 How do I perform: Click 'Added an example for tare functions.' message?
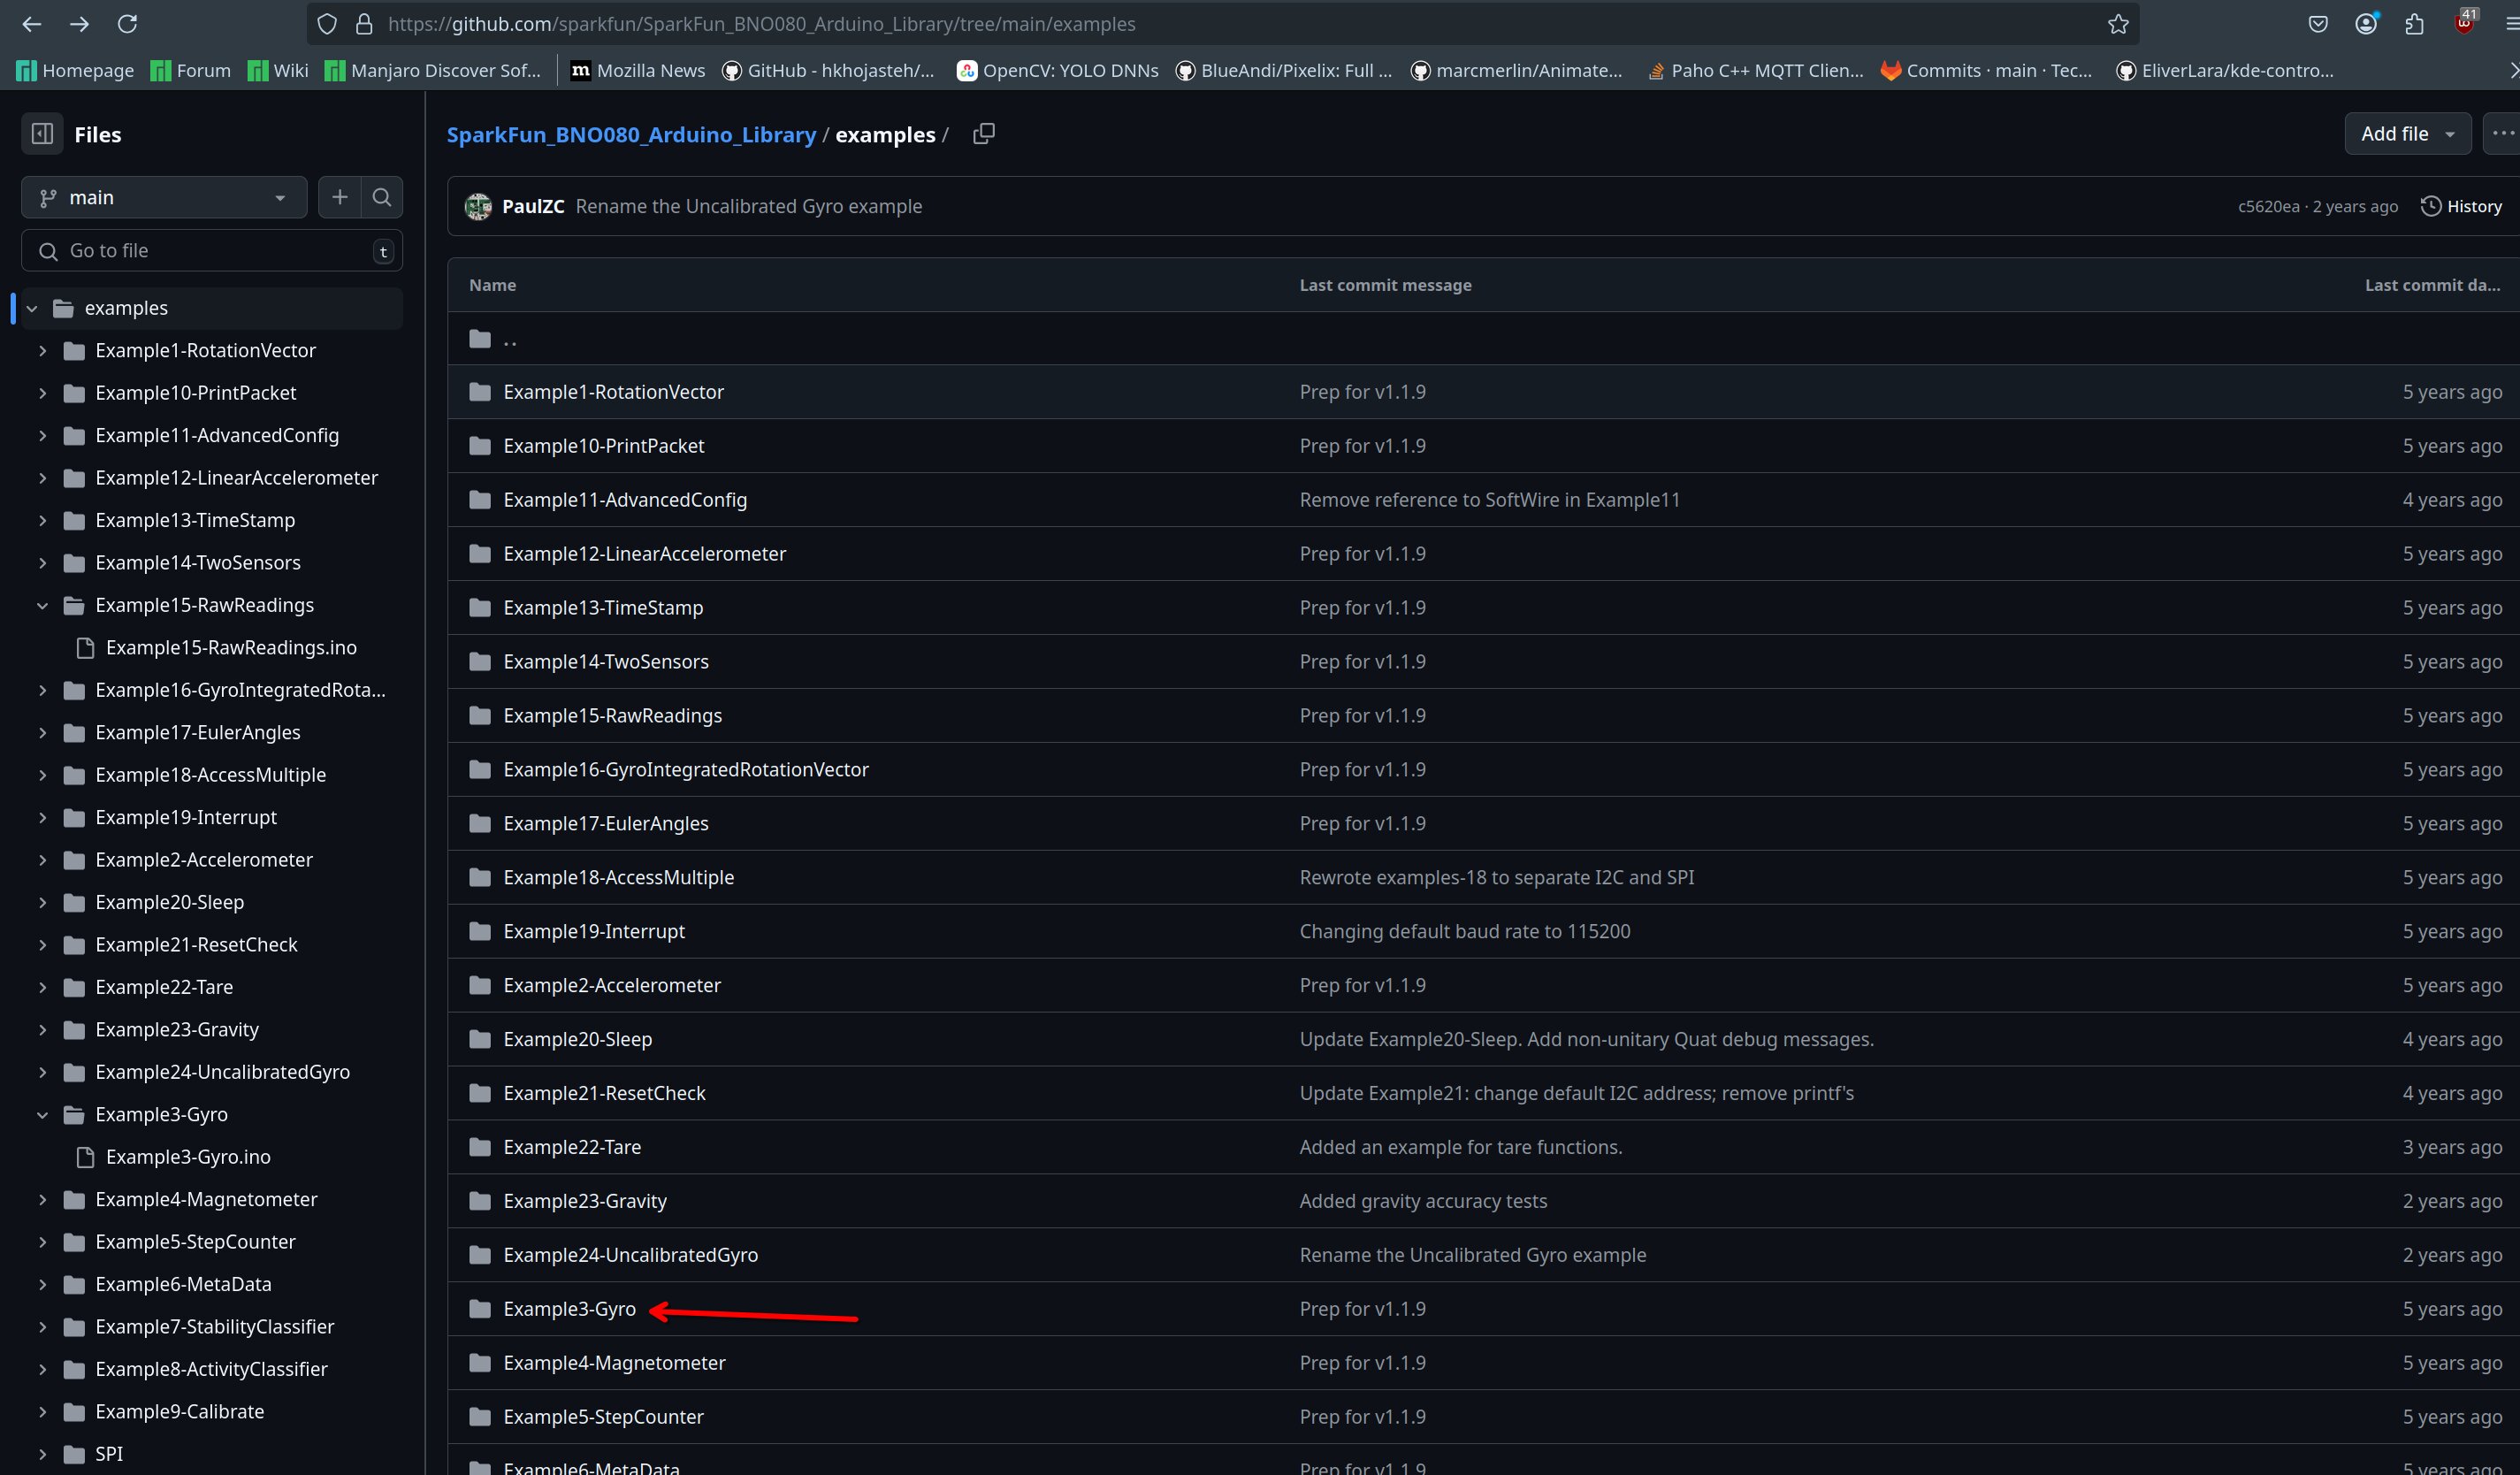[x=1460, y=1147]
